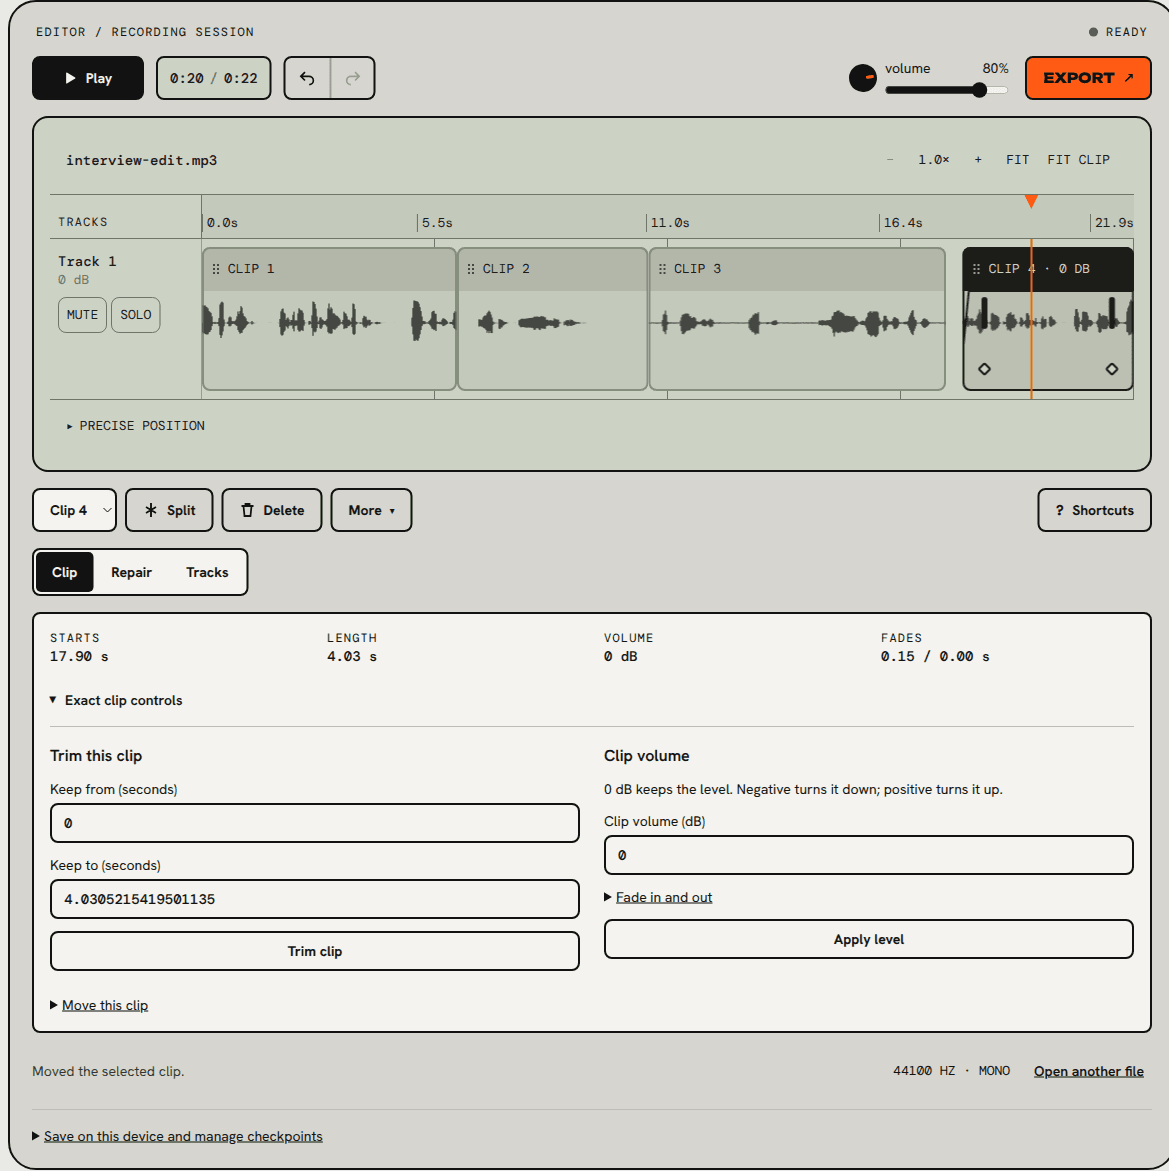This screenshot has height=1171, width=1169.
Task: Click the Apply level button
Action: (868, 939)
